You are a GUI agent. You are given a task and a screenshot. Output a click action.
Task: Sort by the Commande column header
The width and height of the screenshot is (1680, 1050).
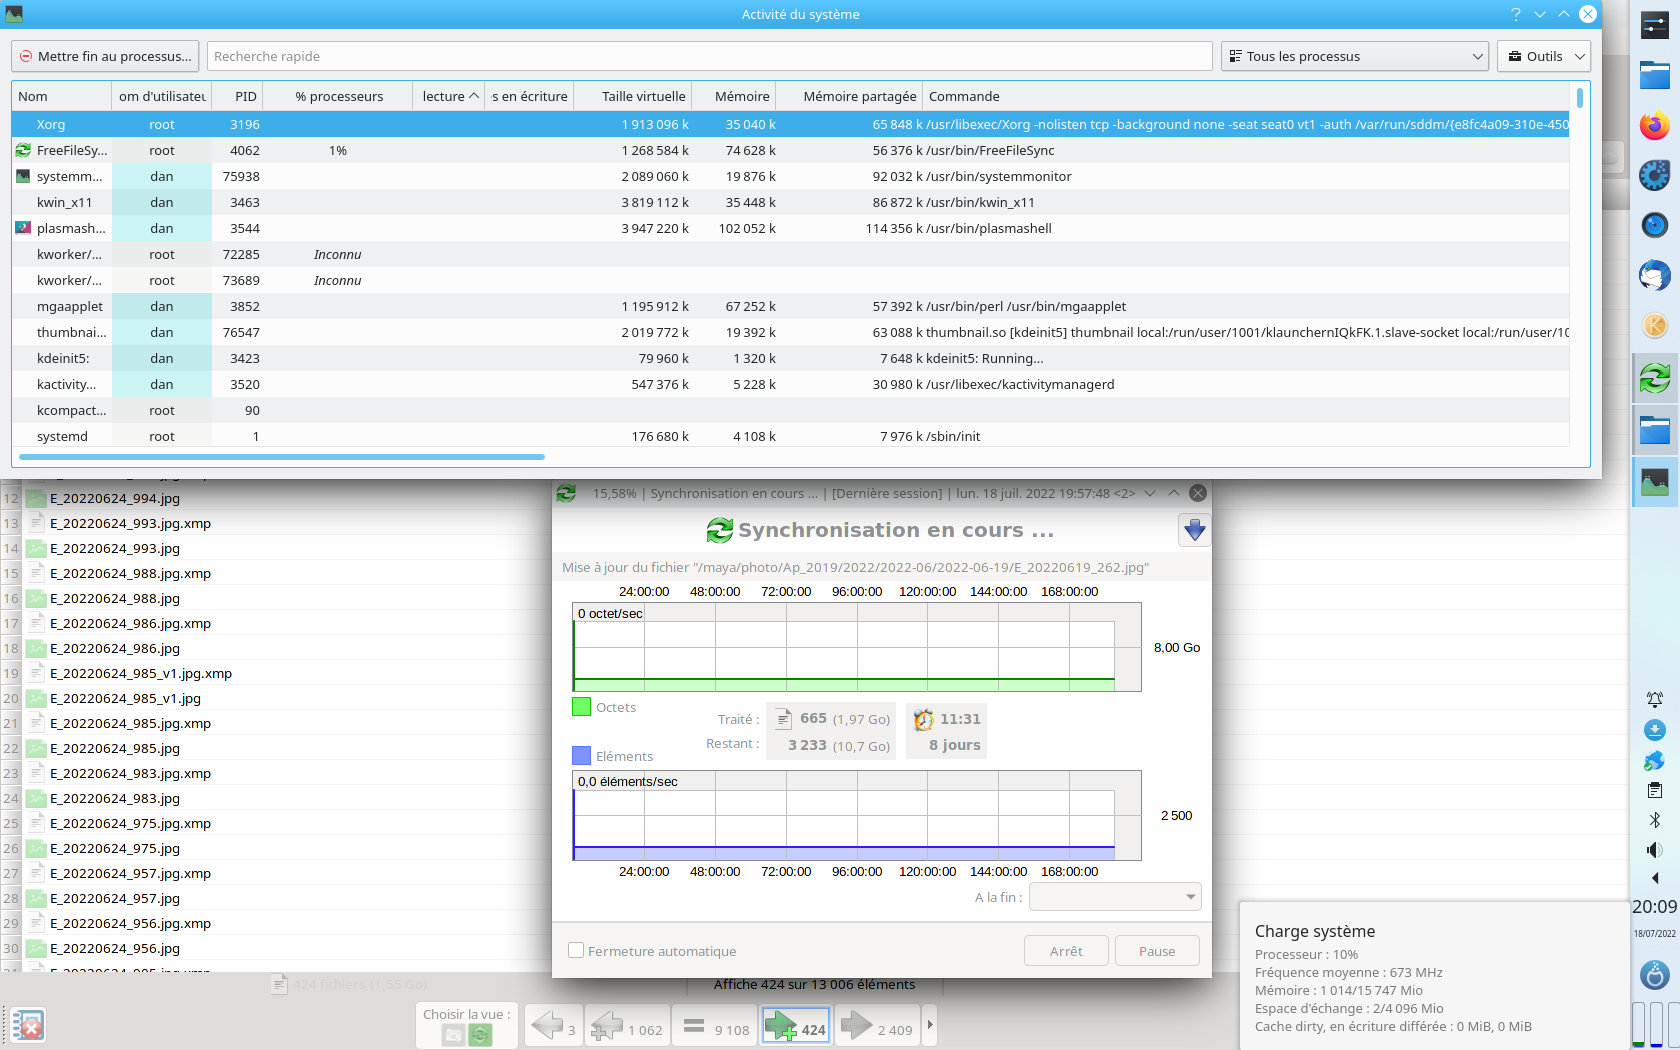1245,96
